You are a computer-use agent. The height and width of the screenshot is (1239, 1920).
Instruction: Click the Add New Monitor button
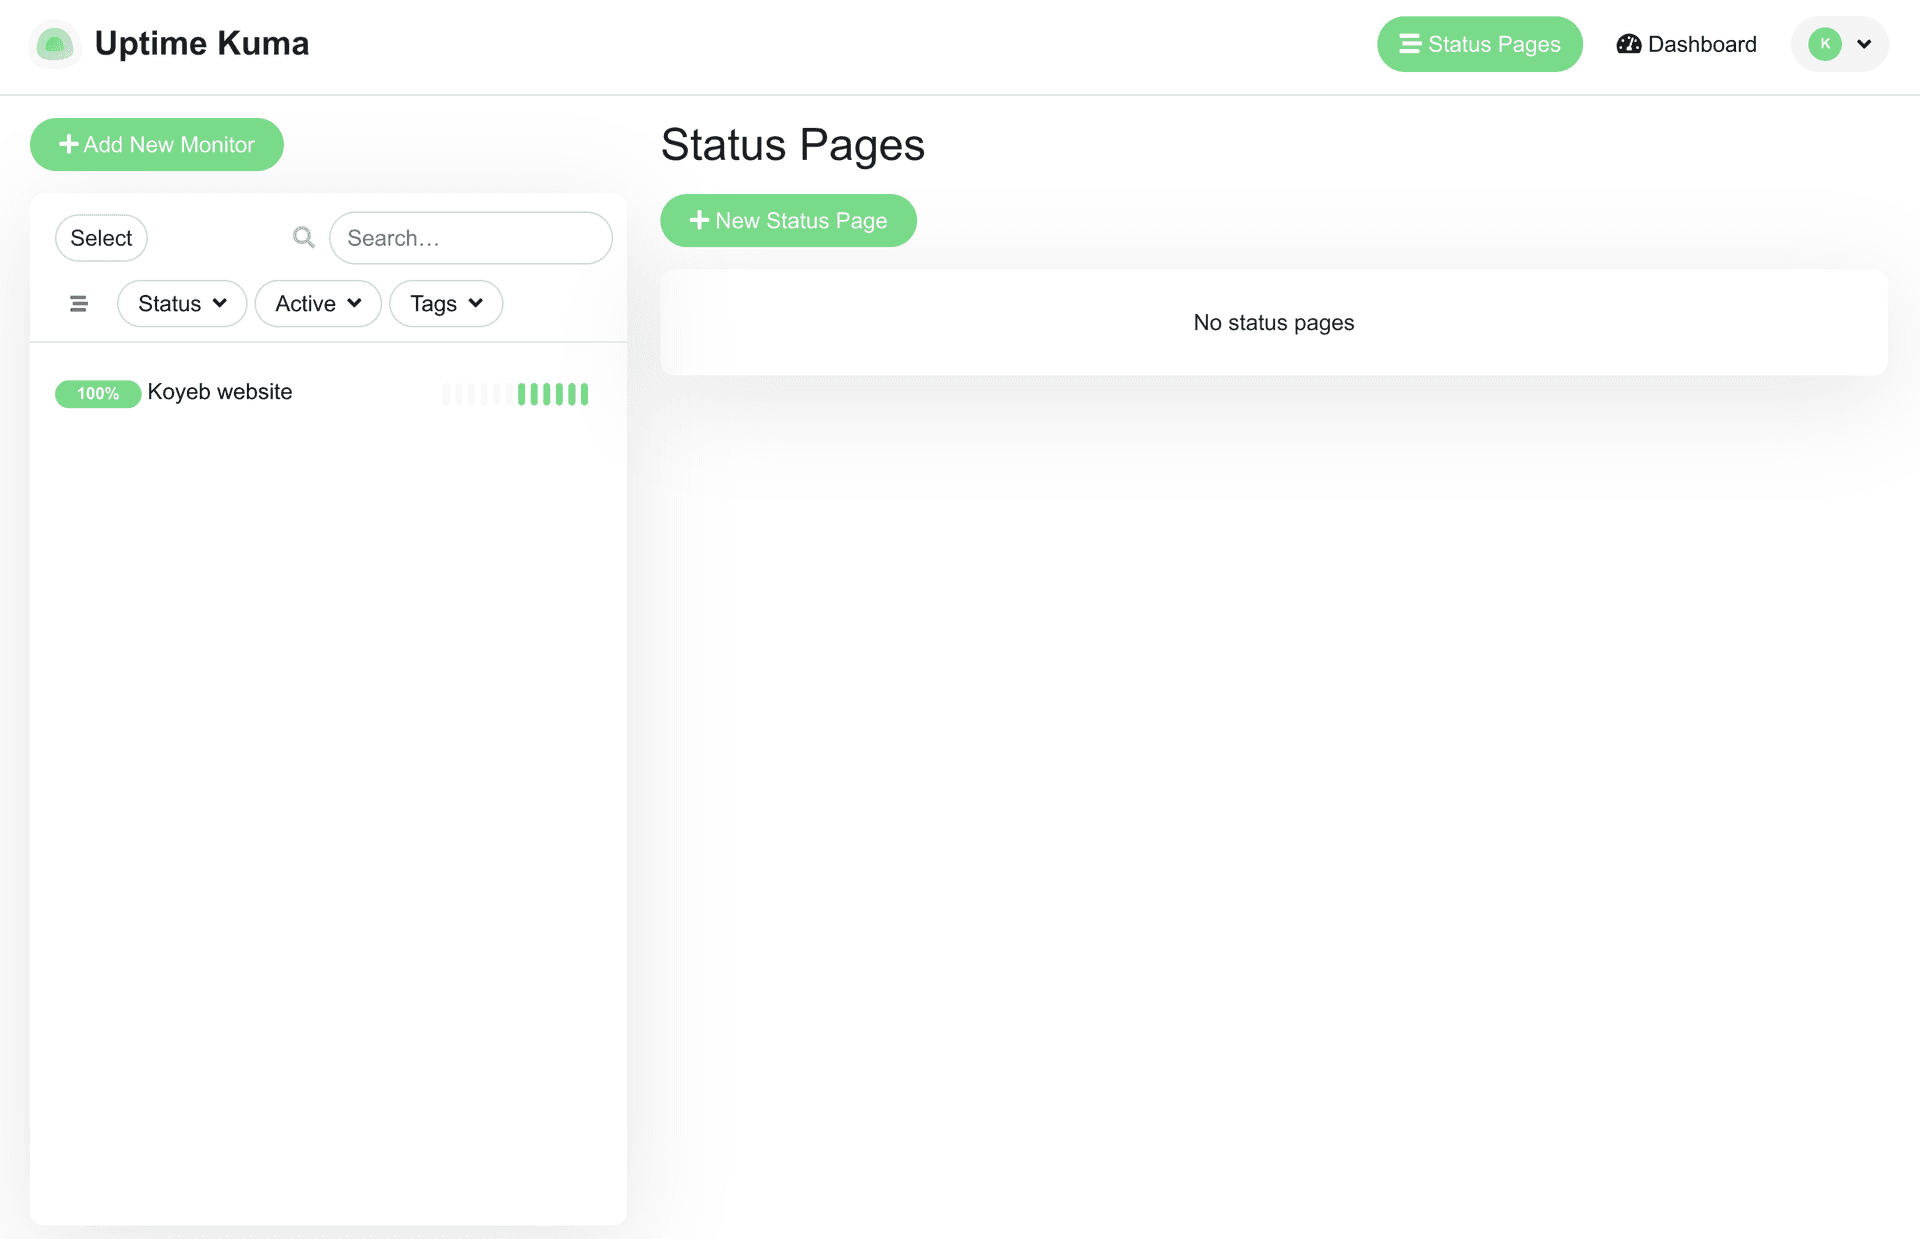pyautogui.click(x=157, y=144)
